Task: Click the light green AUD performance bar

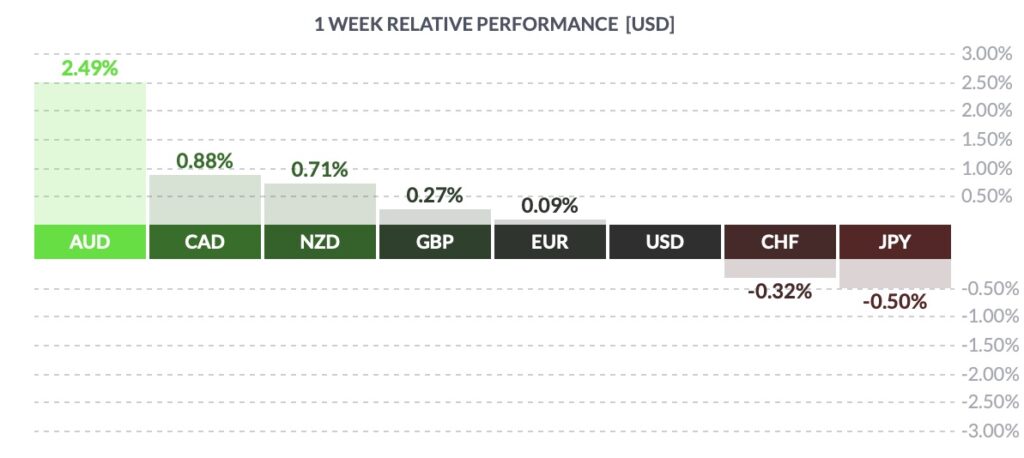Action: tap(90, 154)
